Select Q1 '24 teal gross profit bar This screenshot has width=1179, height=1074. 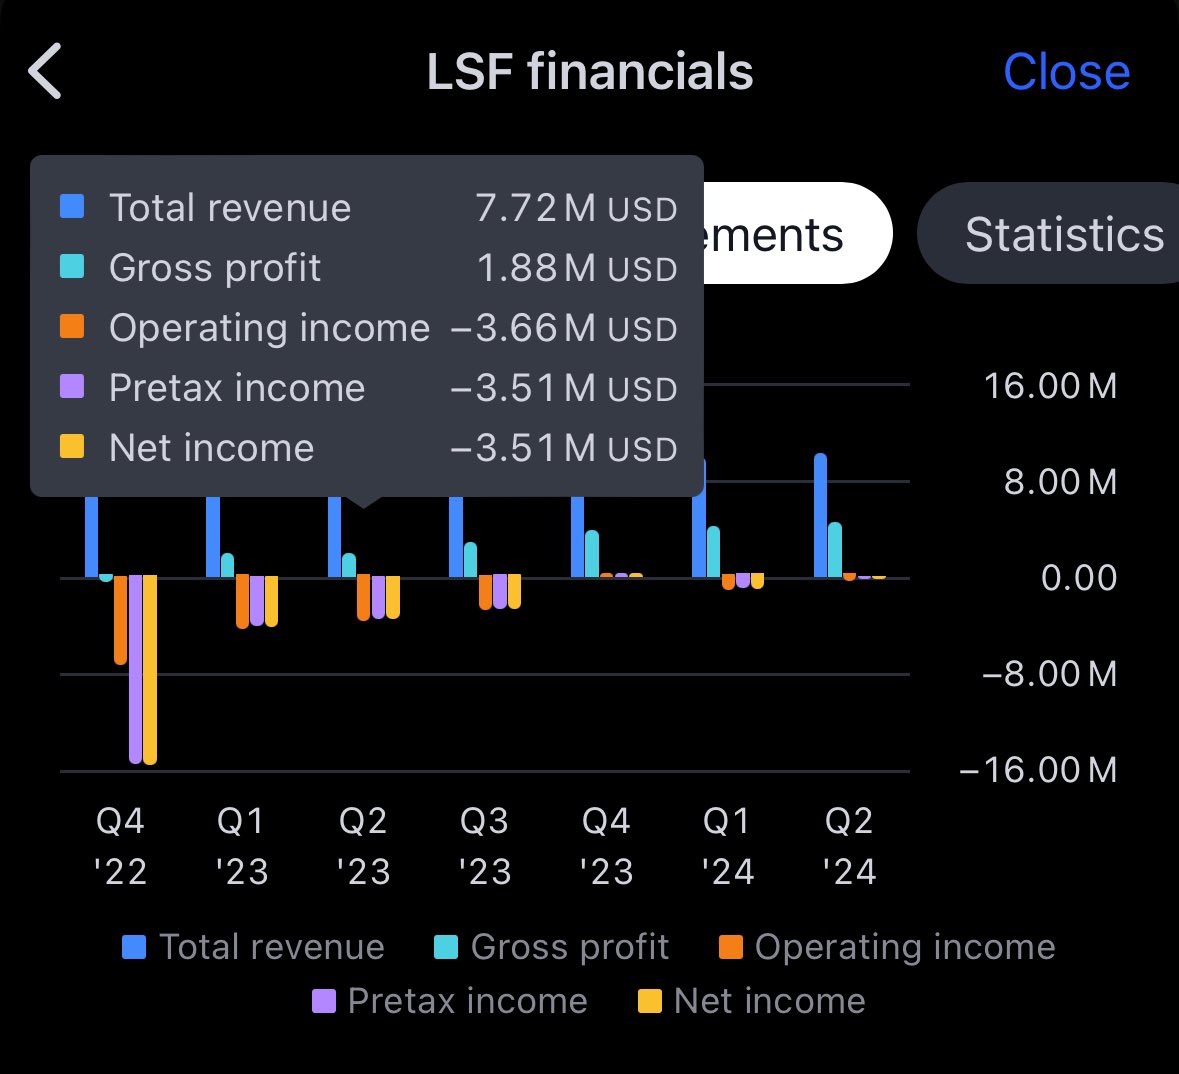tap(714, 551)
